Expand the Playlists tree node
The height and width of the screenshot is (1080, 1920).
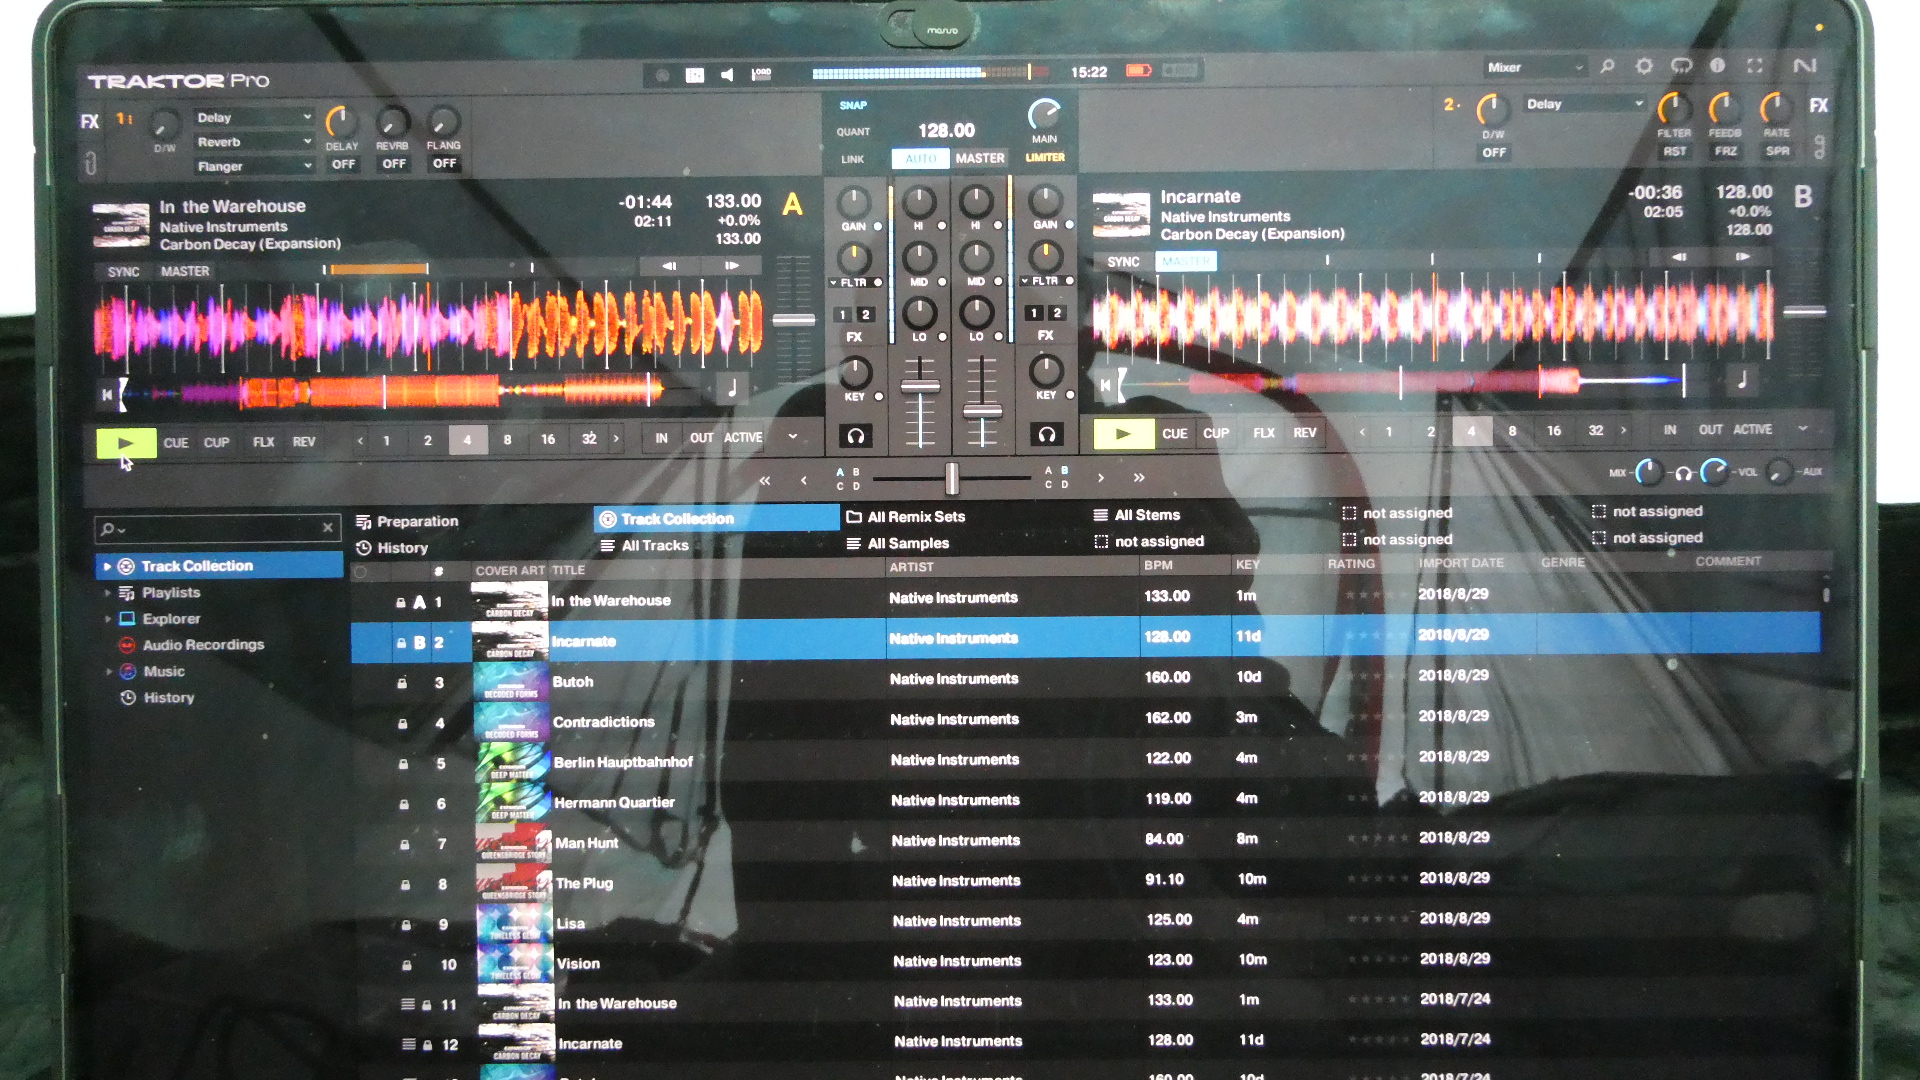pyautogui.click(x=107, y=593)
